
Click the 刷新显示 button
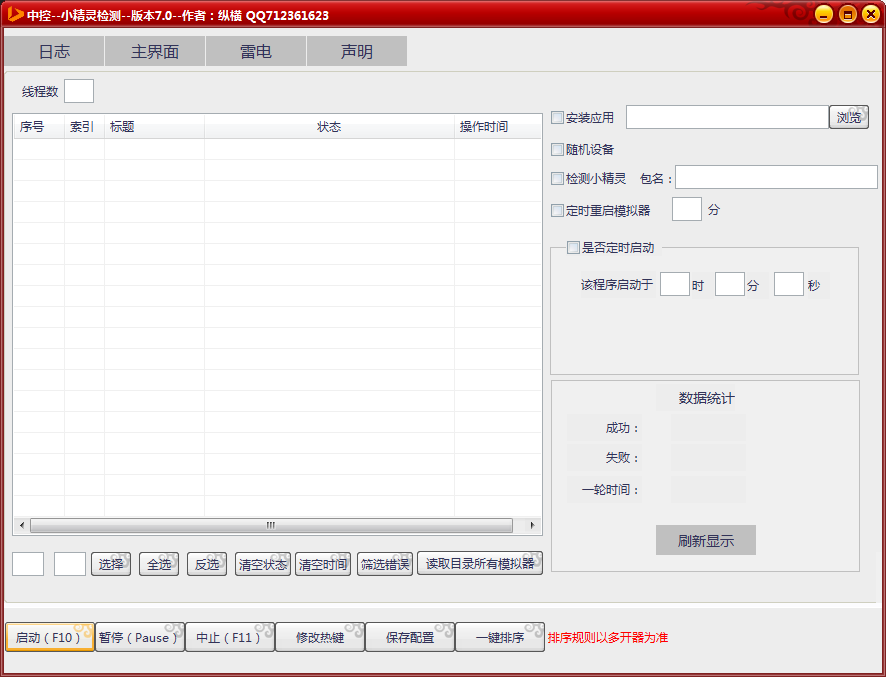click(706, 540)
